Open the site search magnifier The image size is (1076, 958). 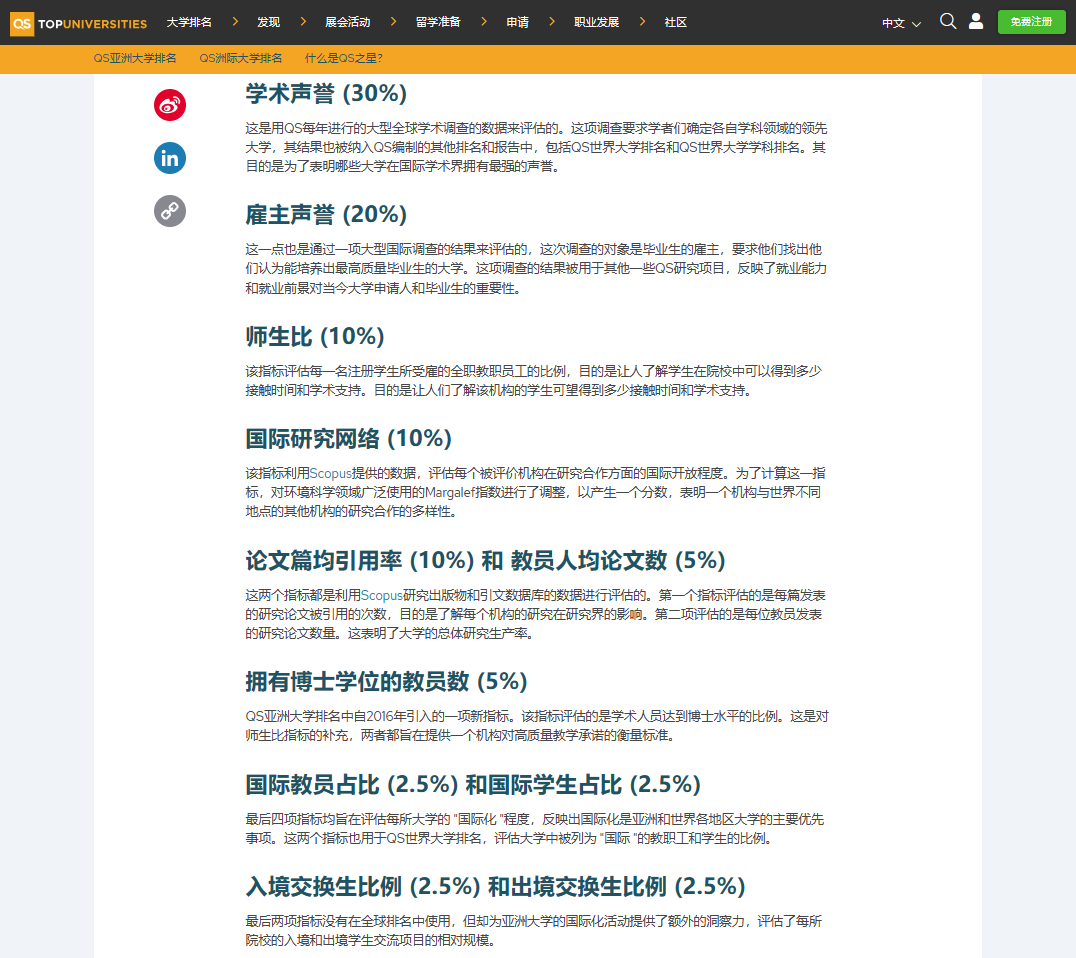948,21
